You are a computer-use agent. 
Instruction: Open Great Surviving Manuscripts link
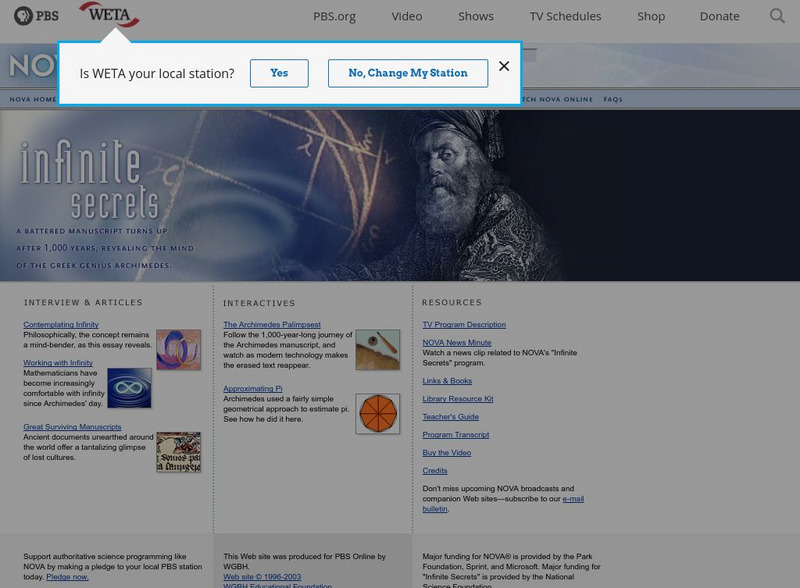pos(72,427)
